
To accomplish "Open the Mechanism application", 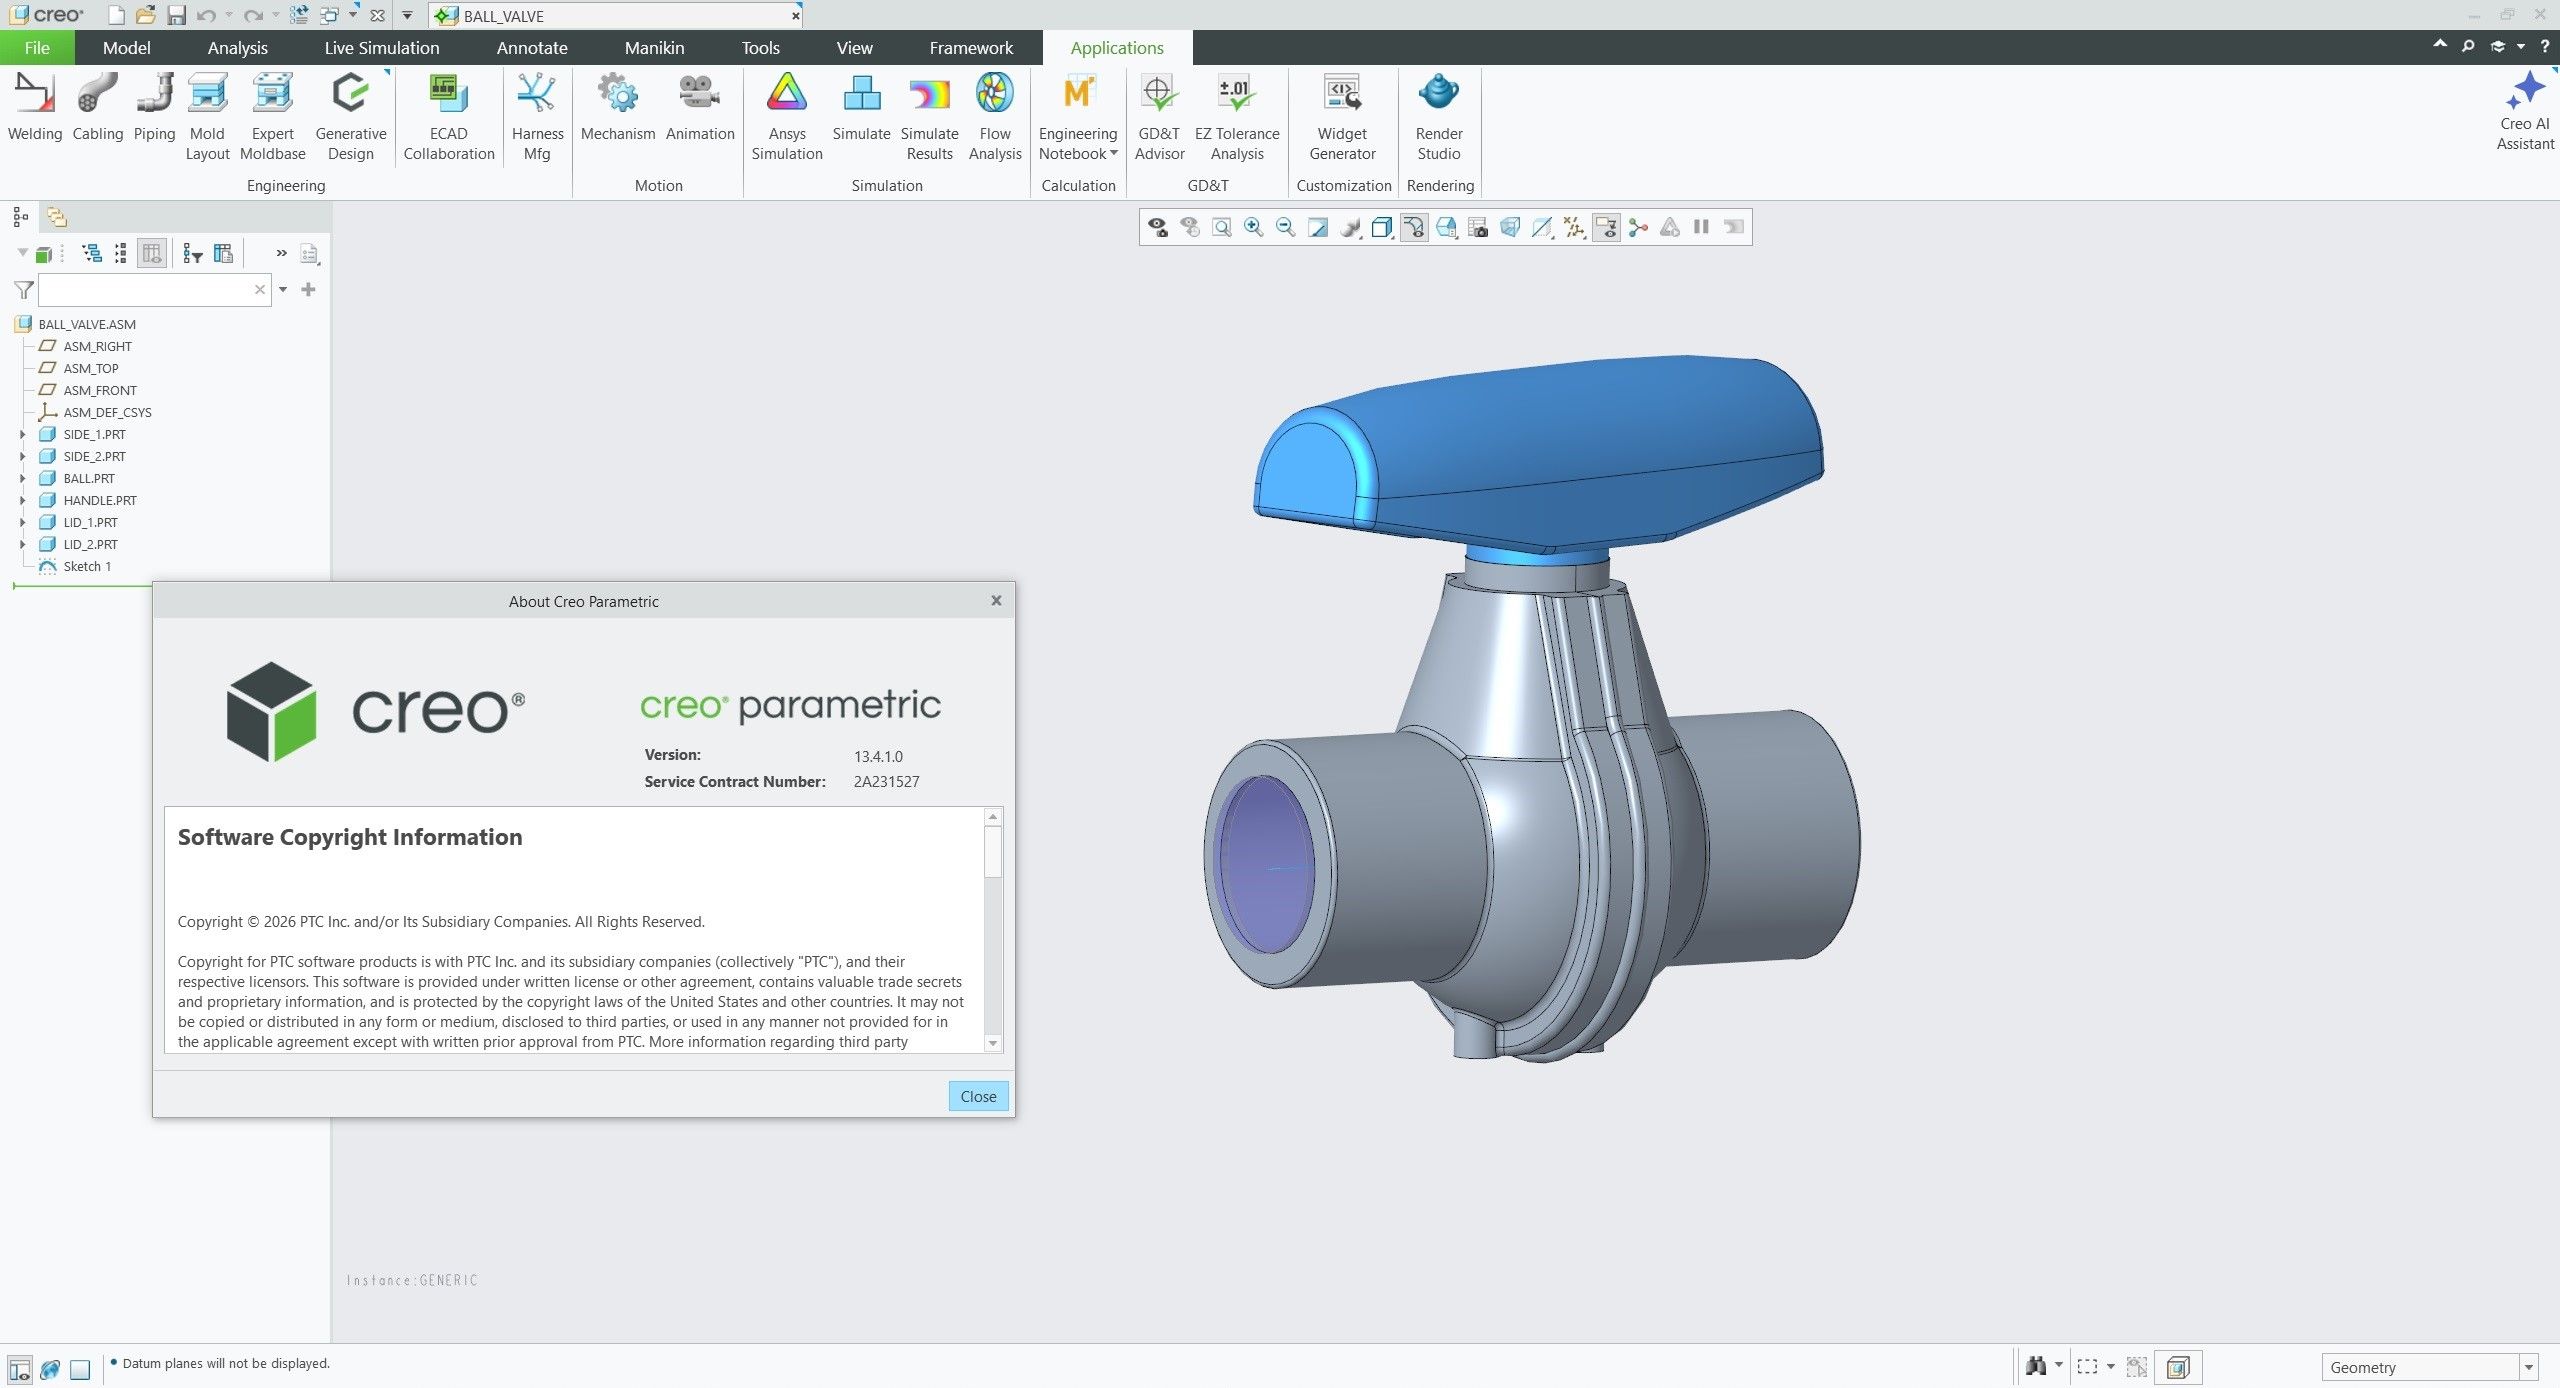I will coord(618,108).
